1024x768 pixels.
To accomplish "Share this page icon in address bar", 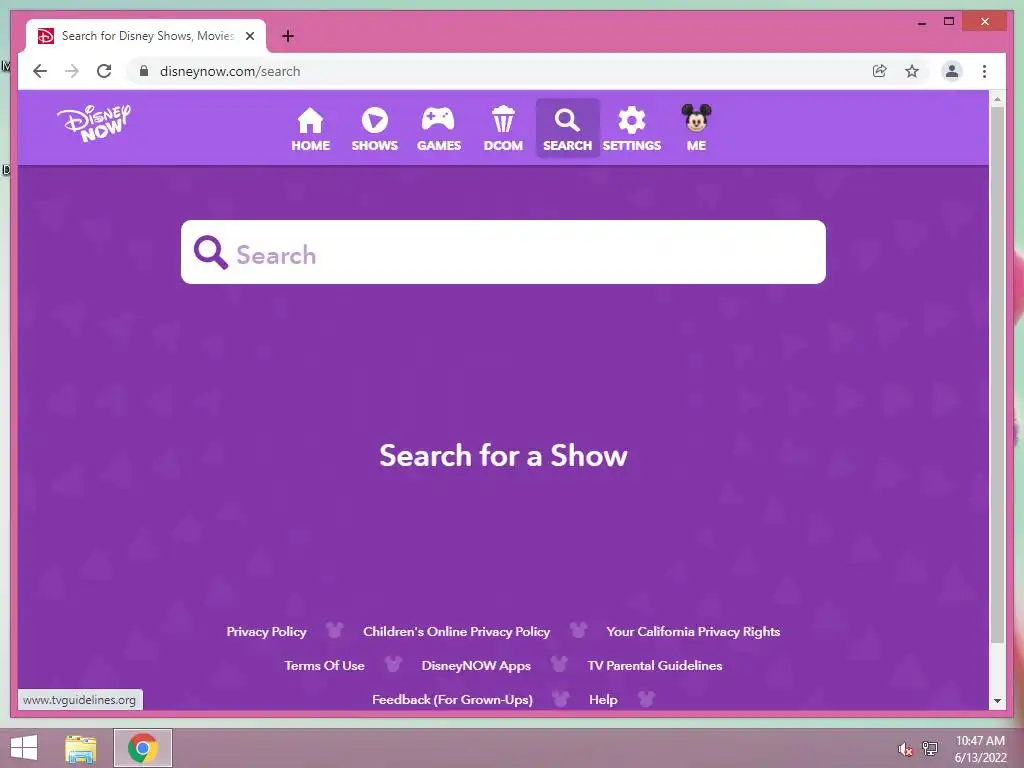I will 880,71.
